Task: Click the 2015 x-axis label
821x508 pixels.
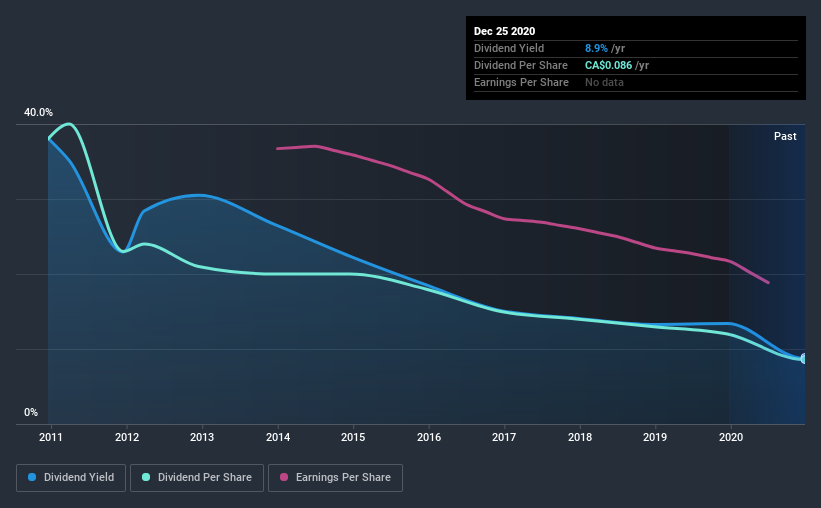Action: pyautogui.click(x=353, y=437)
